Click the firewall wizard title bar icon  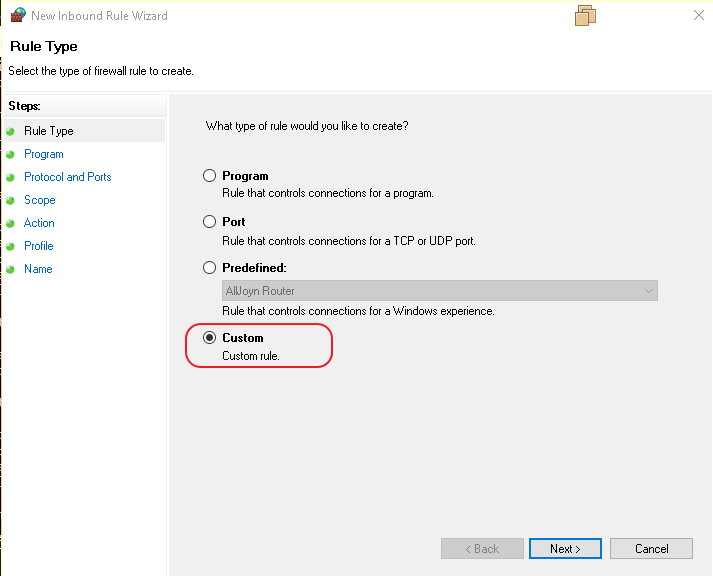[x=17, y=16]
